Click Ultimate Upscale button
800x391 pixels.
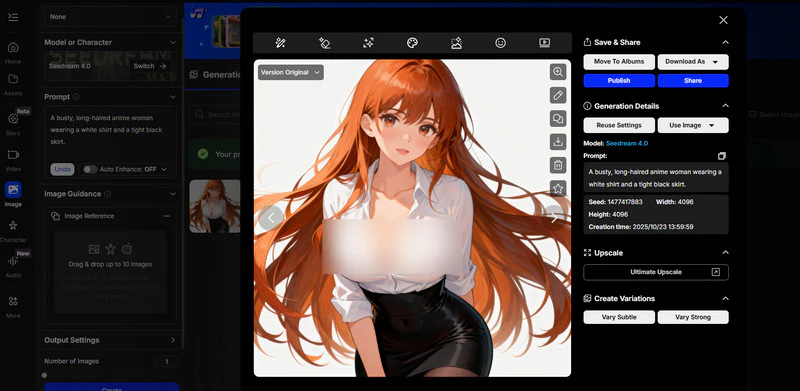(x=656, y=272)
